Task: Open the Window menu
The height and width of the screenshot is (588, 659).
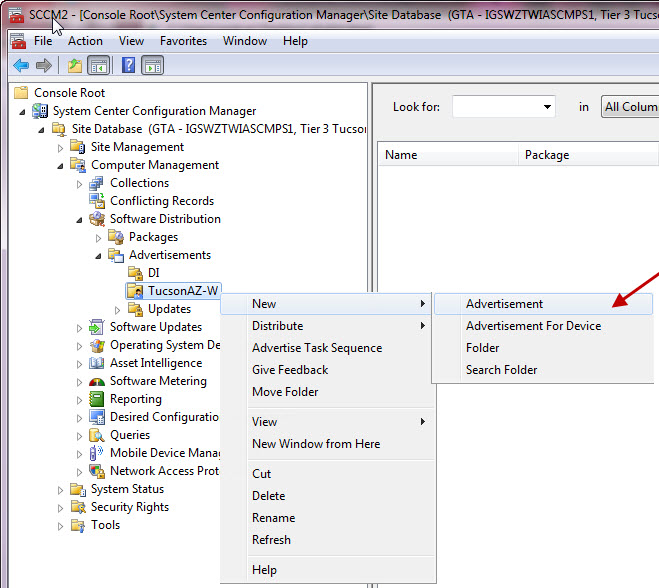Action: (245, 41)
